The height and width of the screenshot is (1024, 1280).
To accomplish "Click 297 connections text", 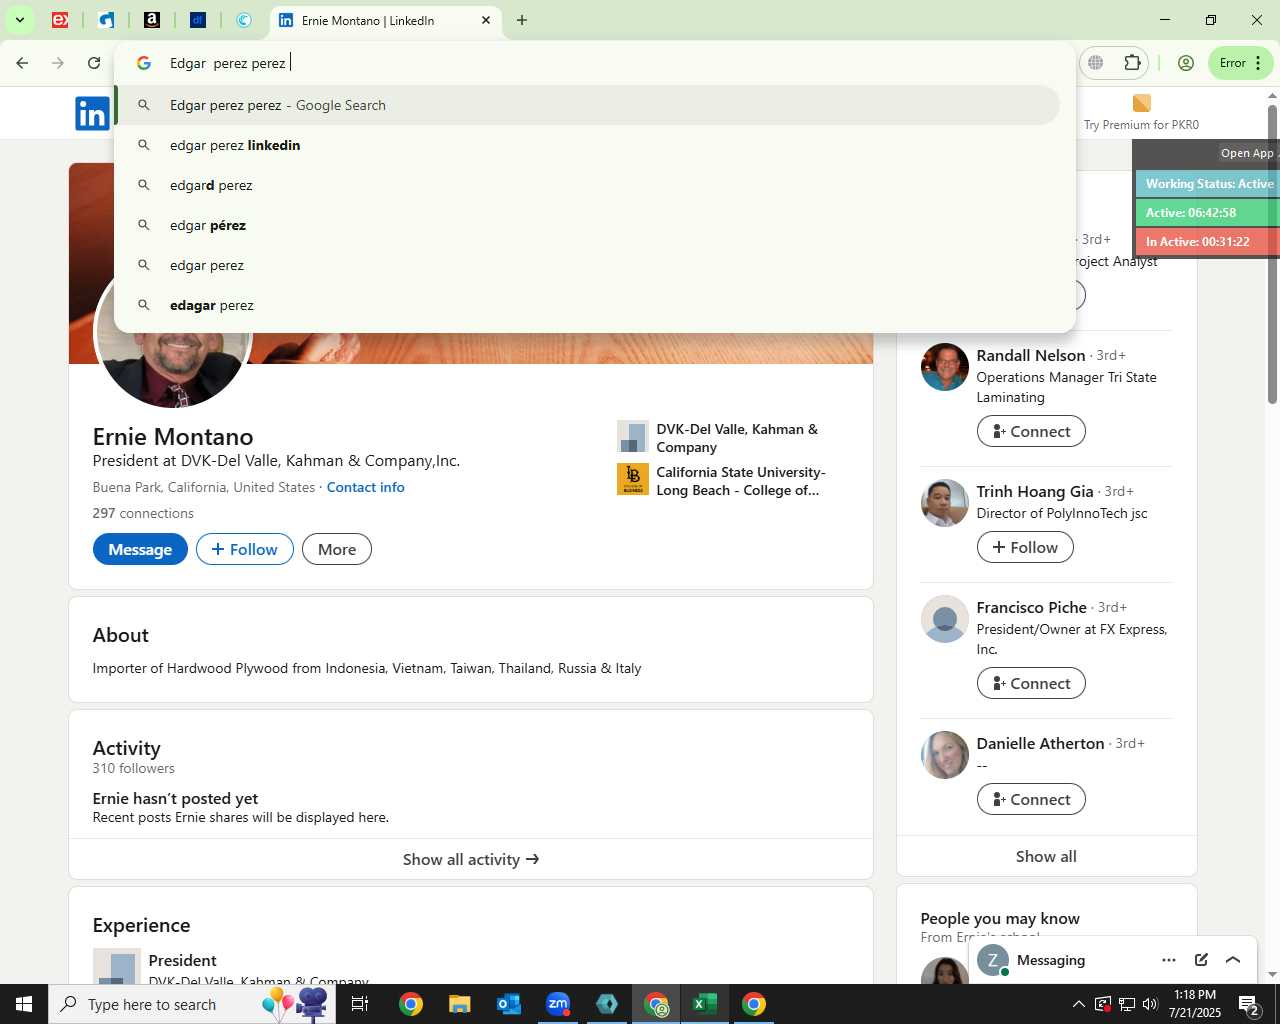I will tap(143, 513).
